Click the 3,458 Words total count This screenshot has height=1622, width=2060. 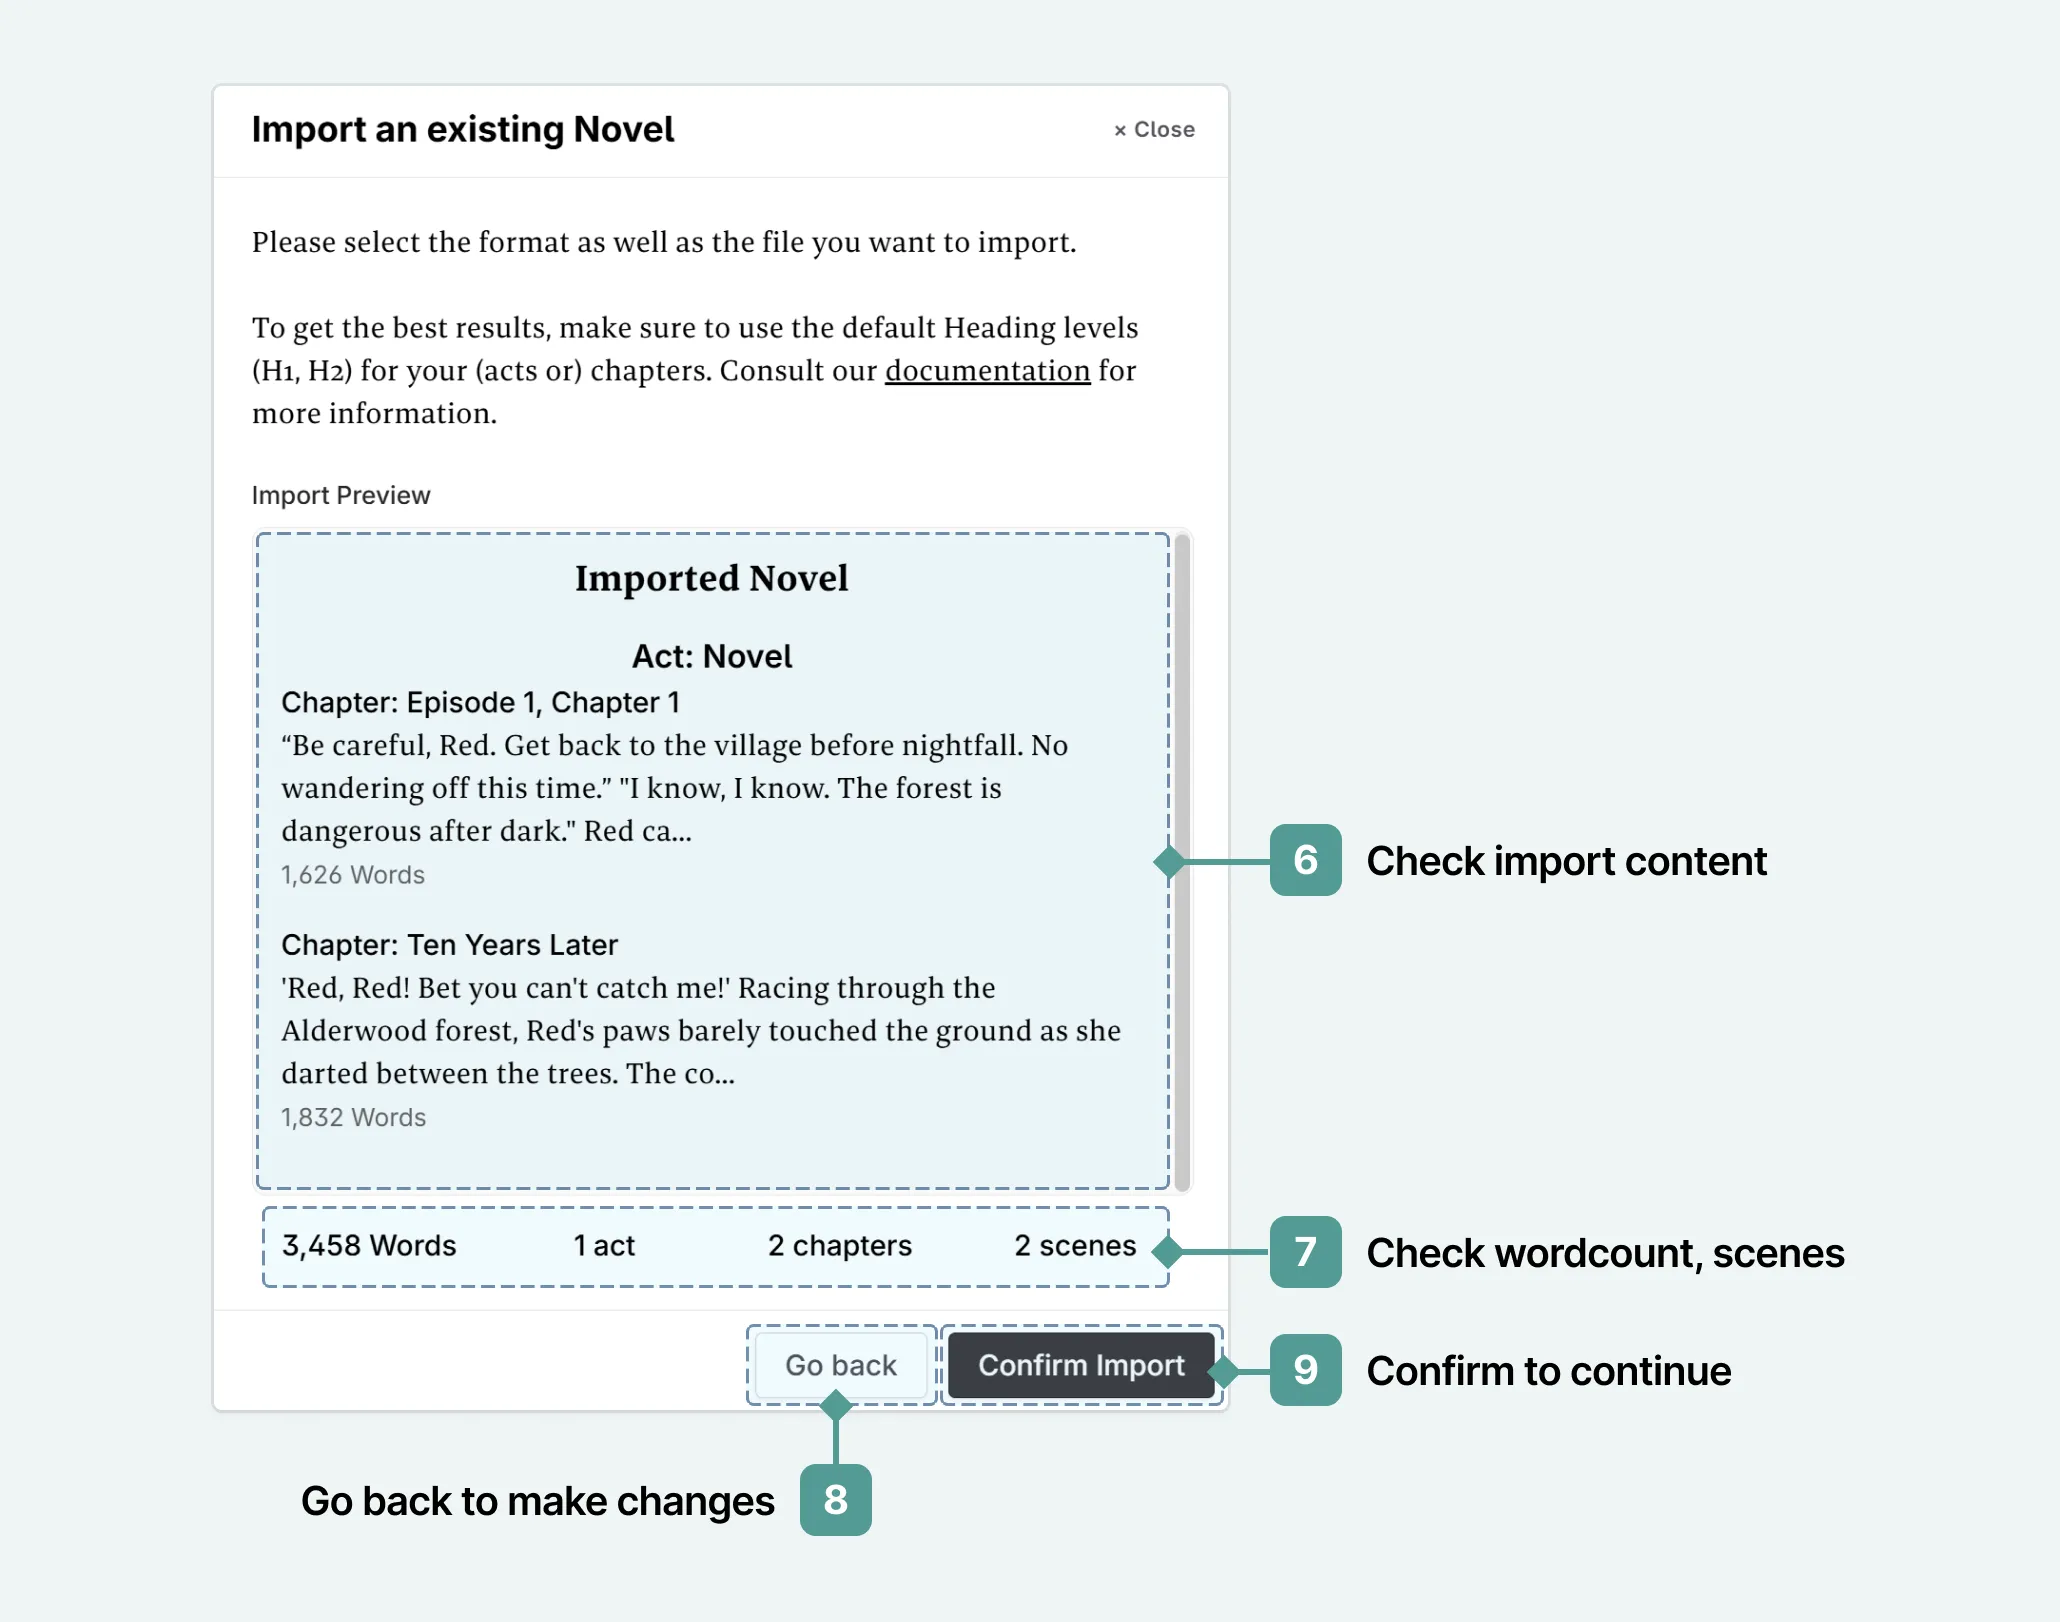click(369, 1246)
